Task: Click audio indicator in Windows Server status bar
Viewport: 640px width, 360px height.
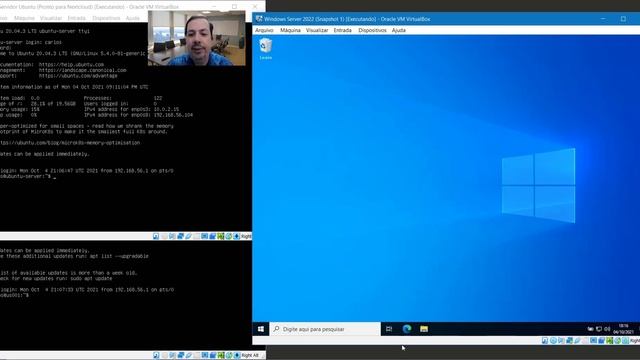Action: [x=561, y=340]
